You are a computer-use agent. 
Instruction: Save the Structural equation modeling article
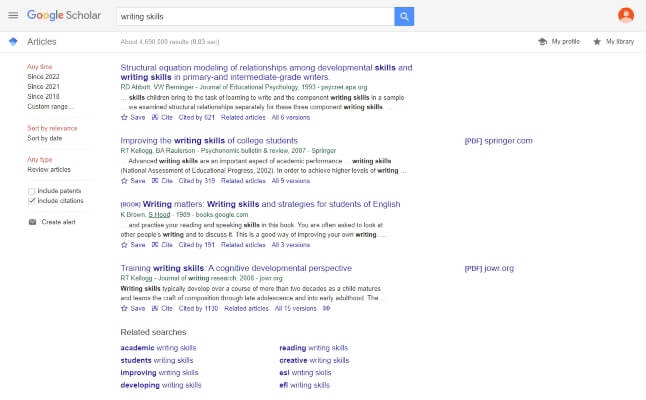133,117
